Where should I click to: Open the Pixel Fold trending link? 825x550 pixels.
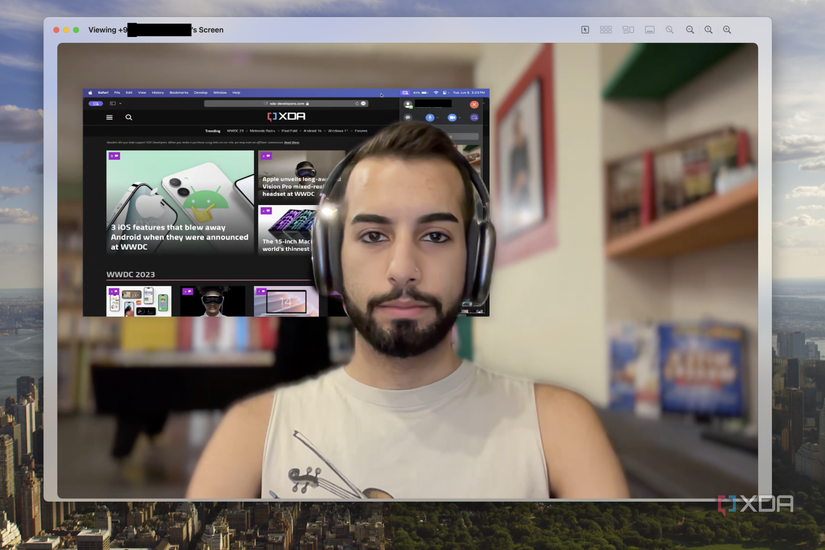(x=289, y=131)
